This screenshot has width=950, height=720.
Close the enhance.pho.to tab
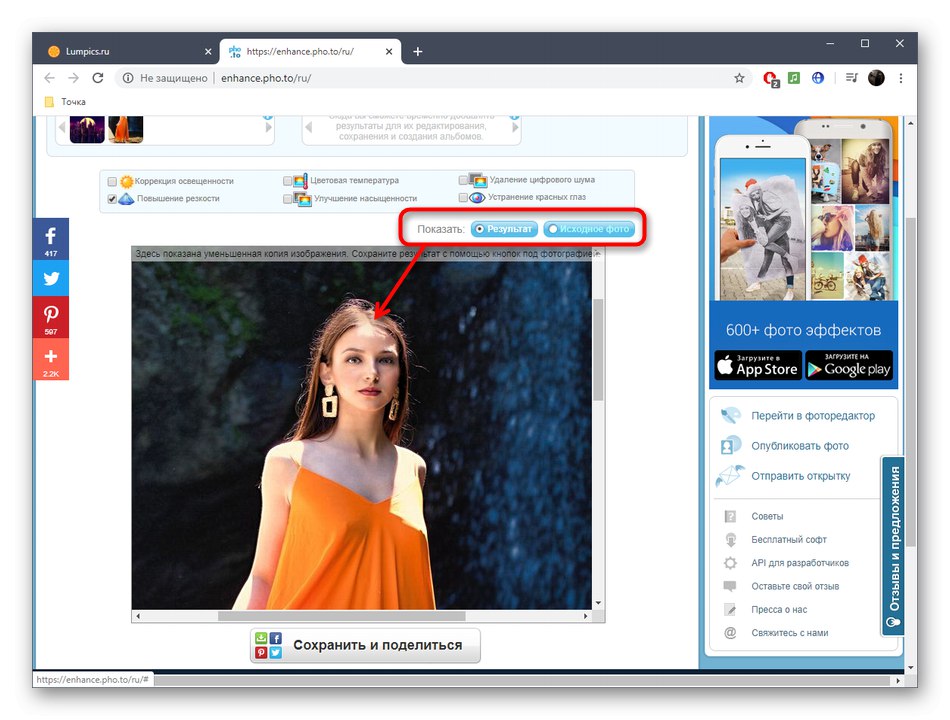point(389,52)
